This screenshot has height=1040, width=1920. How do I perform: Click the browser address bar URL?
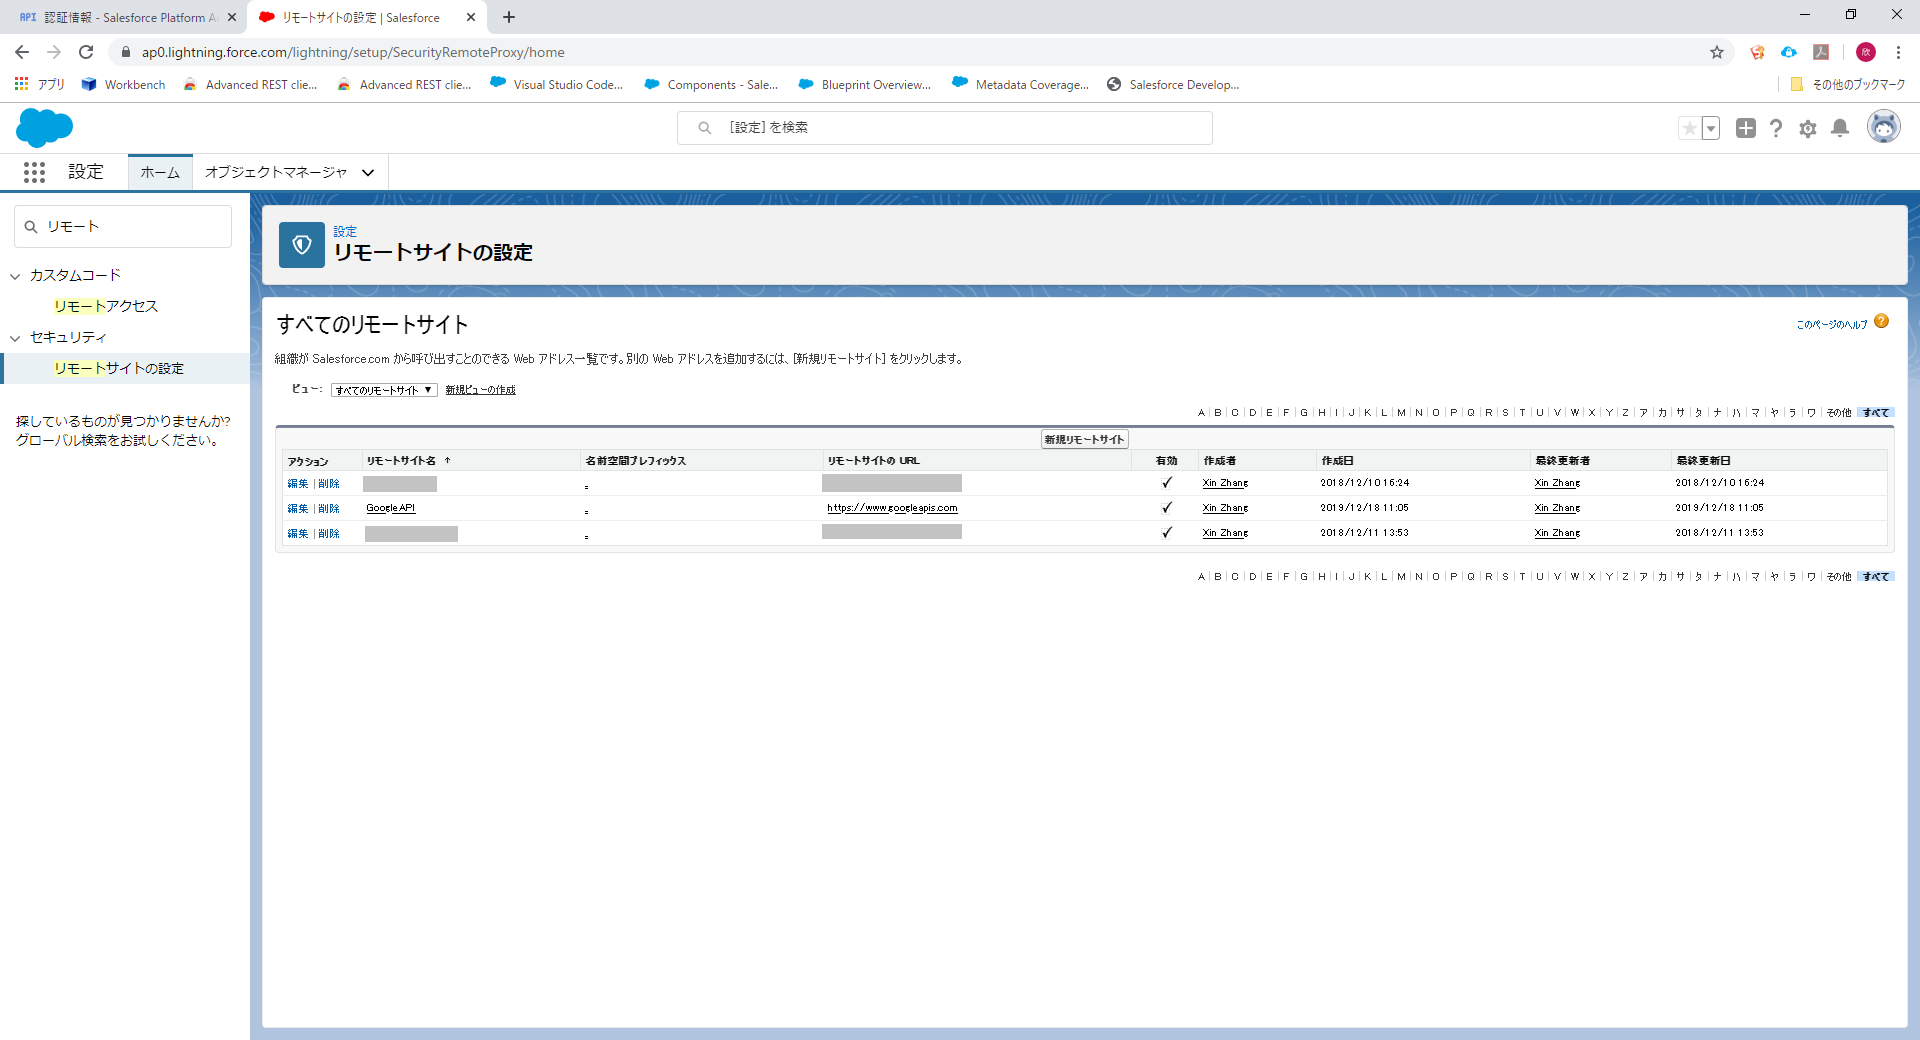353,52
